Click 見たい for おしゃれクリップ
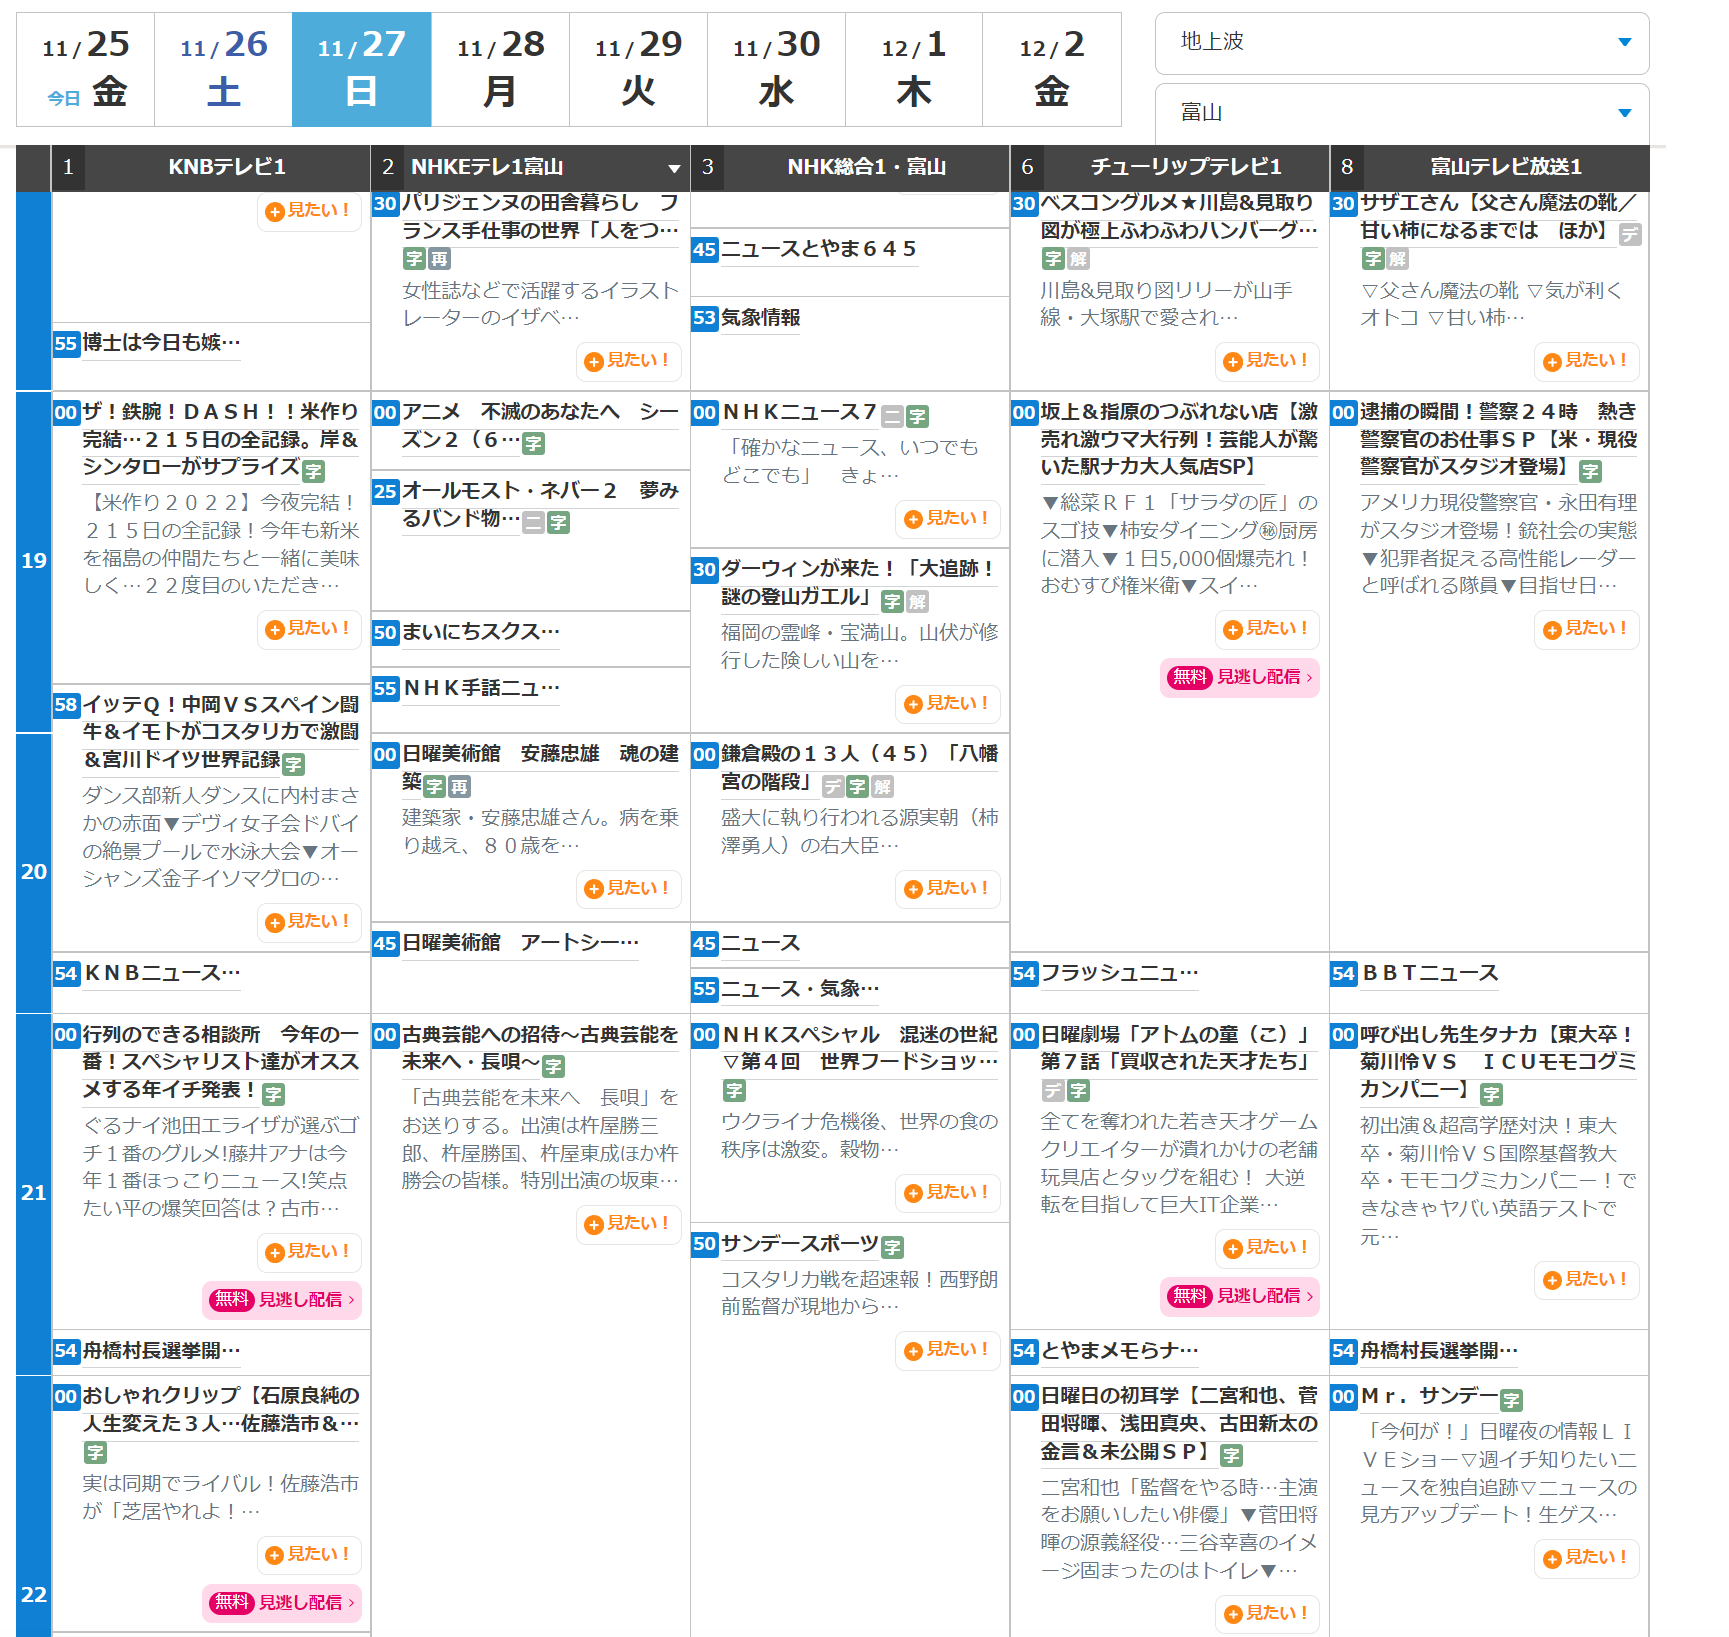This screenshot has height=1637, width=1729. tap(309, 1555)
